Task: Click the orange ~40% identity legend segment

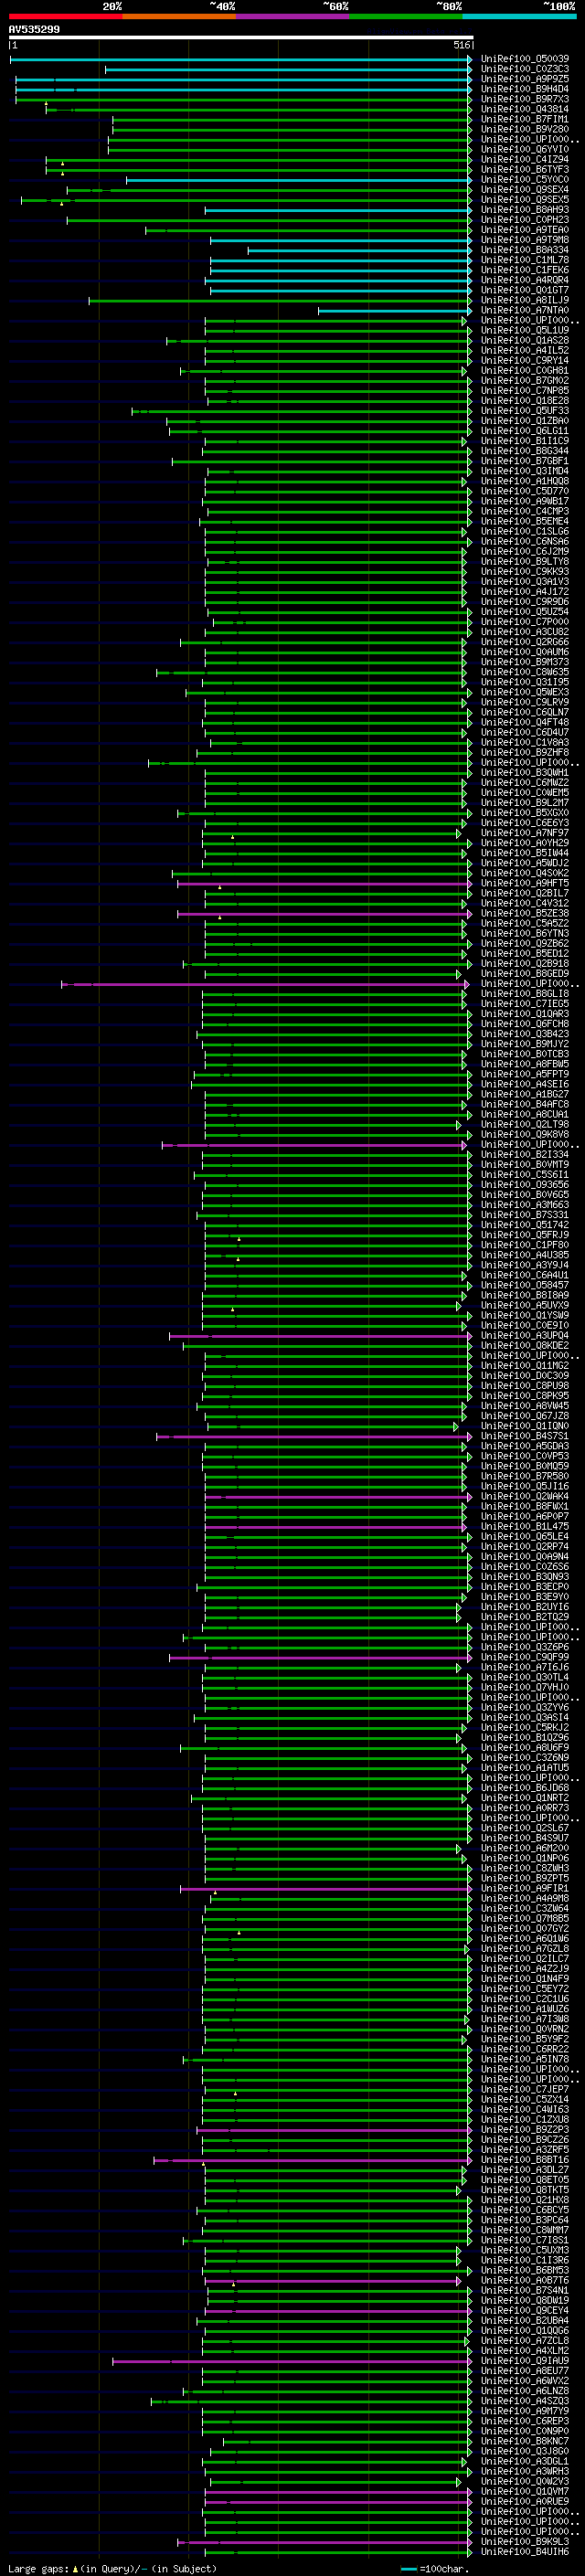Action: 179,16
